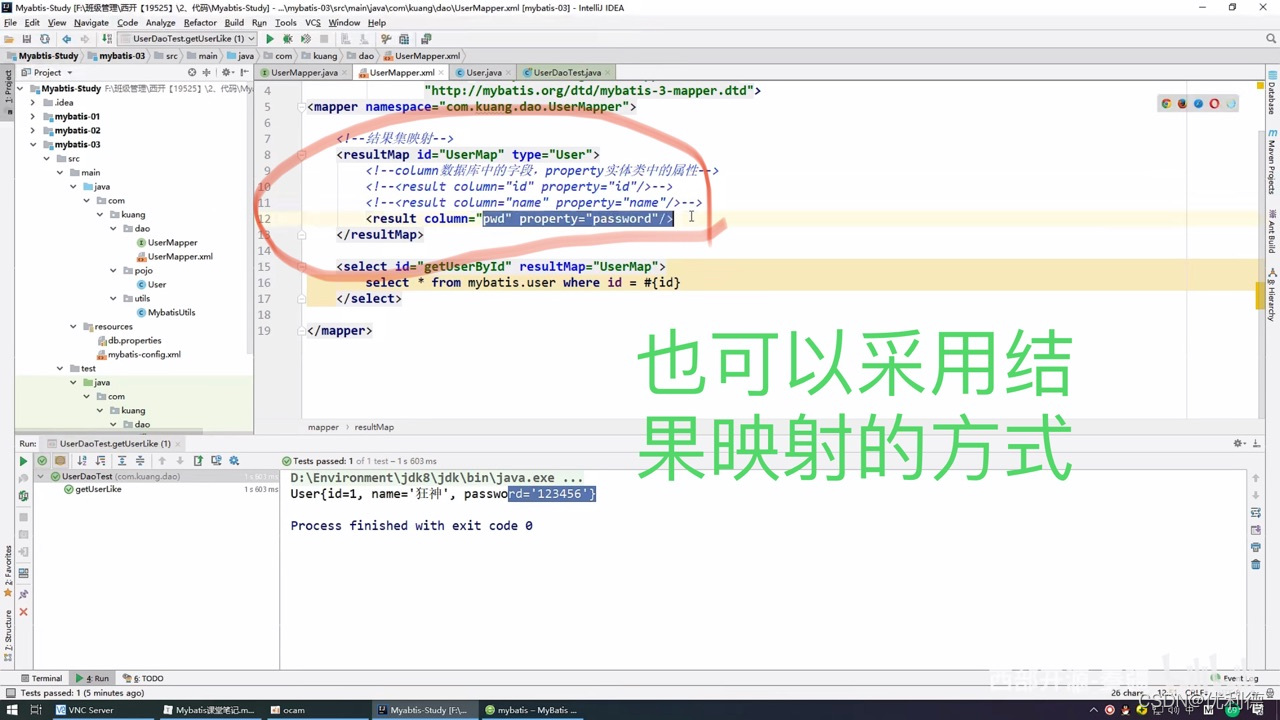
Task: Close the UserMapper.xml editor tab
Action: click(443, 73)
